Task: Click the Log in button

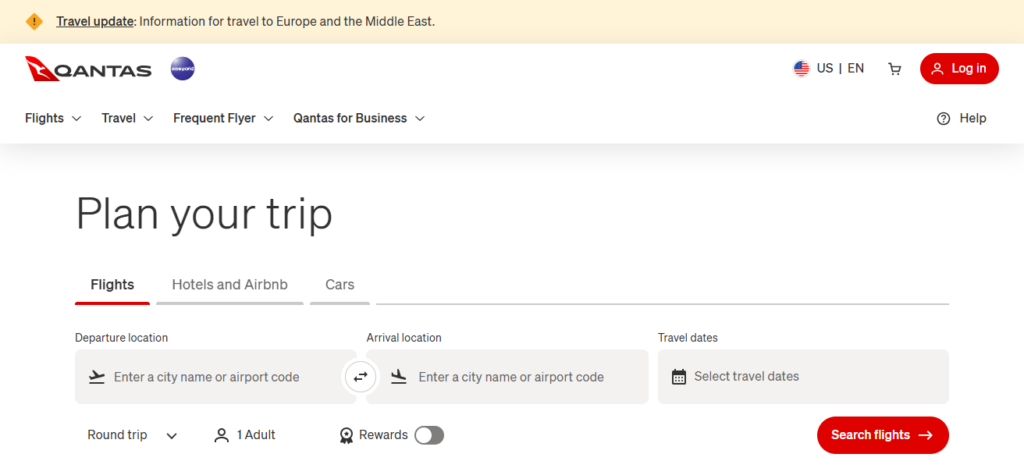Action: (x=959, y=69)
